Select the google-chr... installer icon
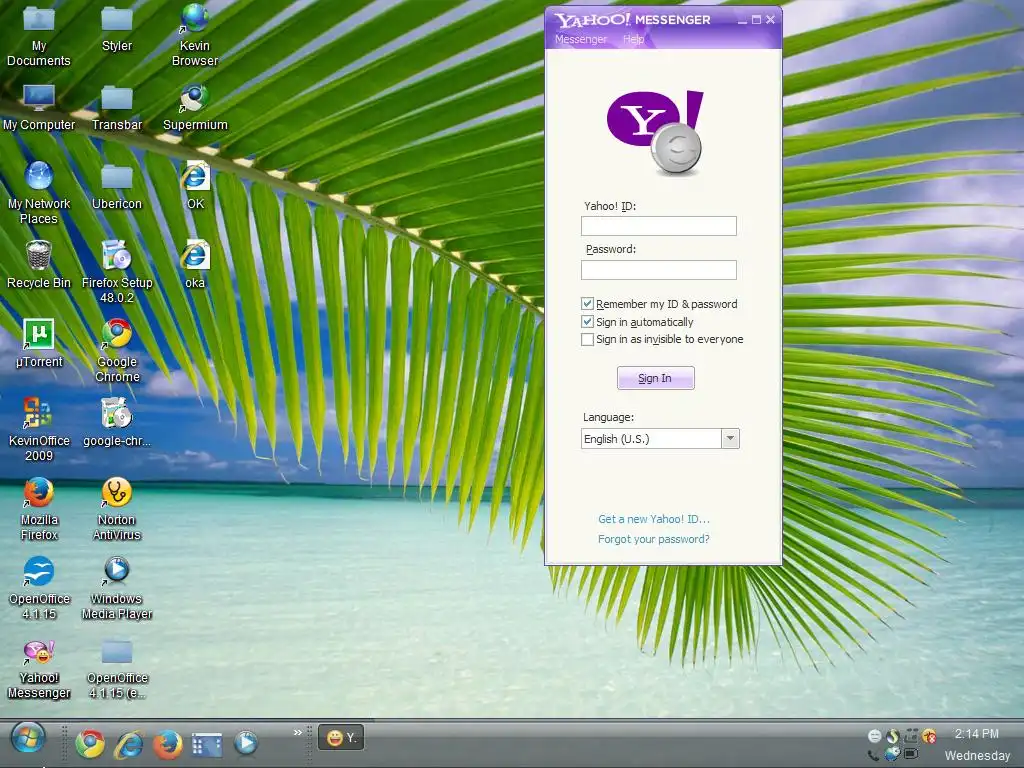The width and height of the screenshot is (1024, 768). point(117,423)
